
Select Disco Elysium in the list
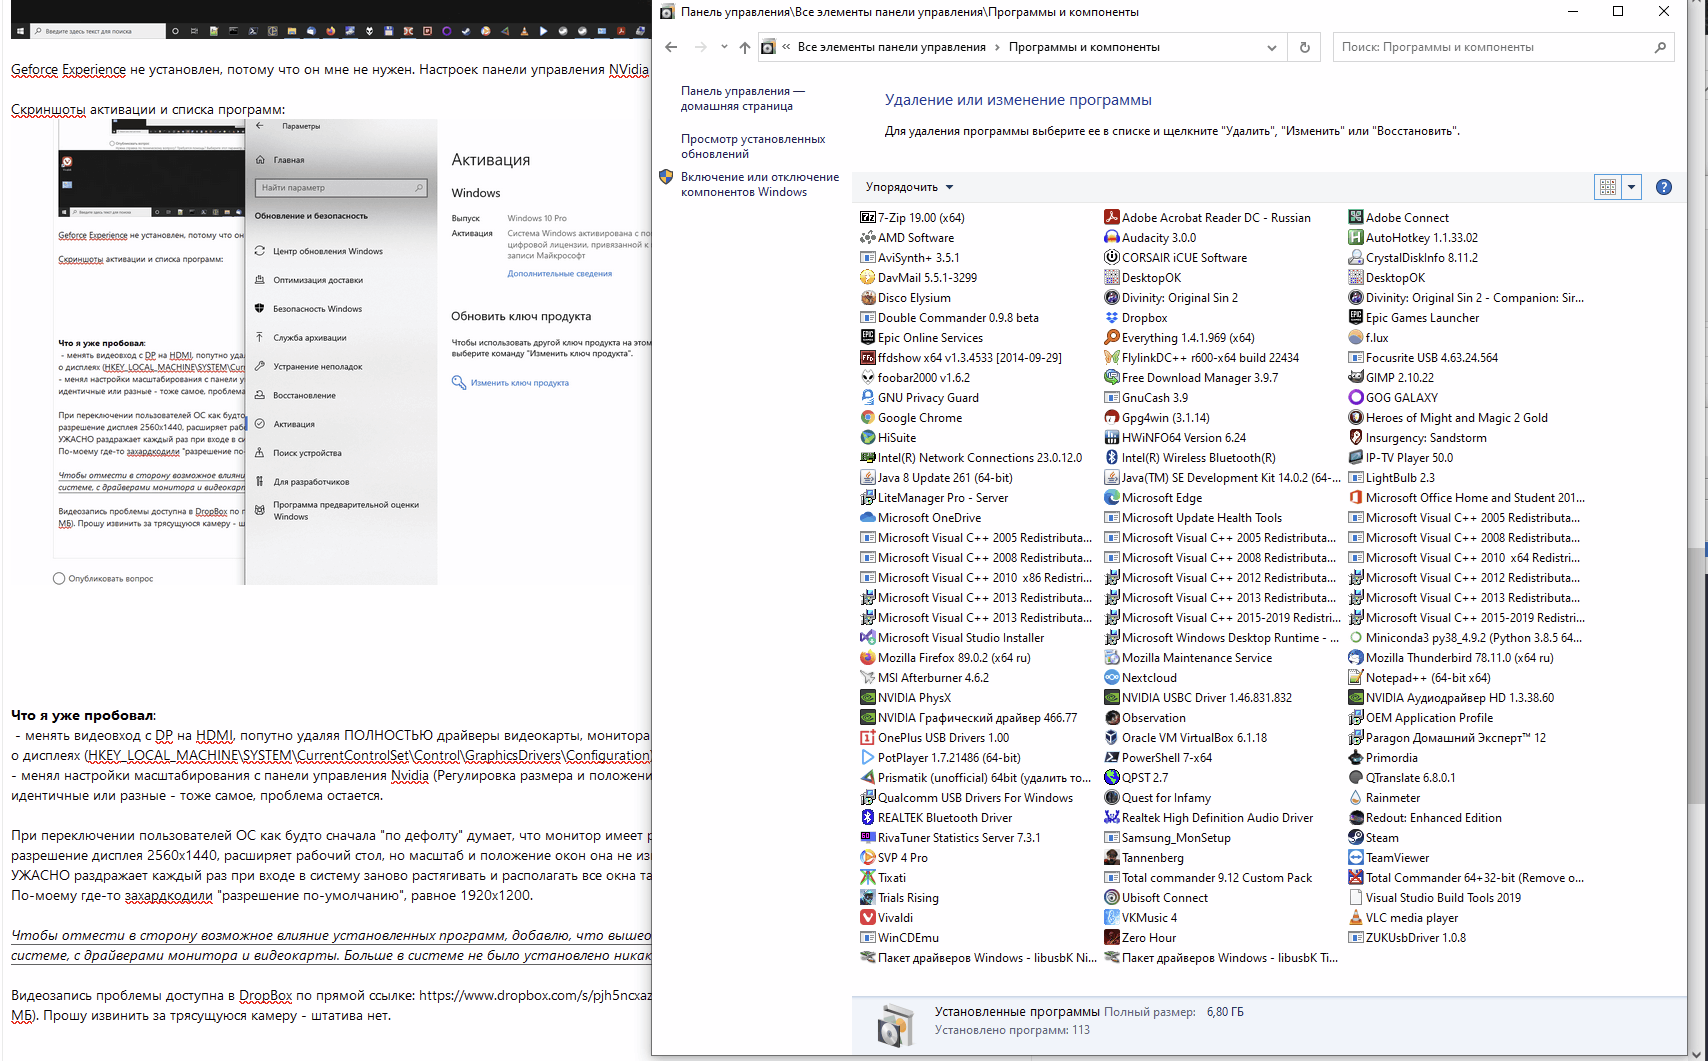[906, 298]
